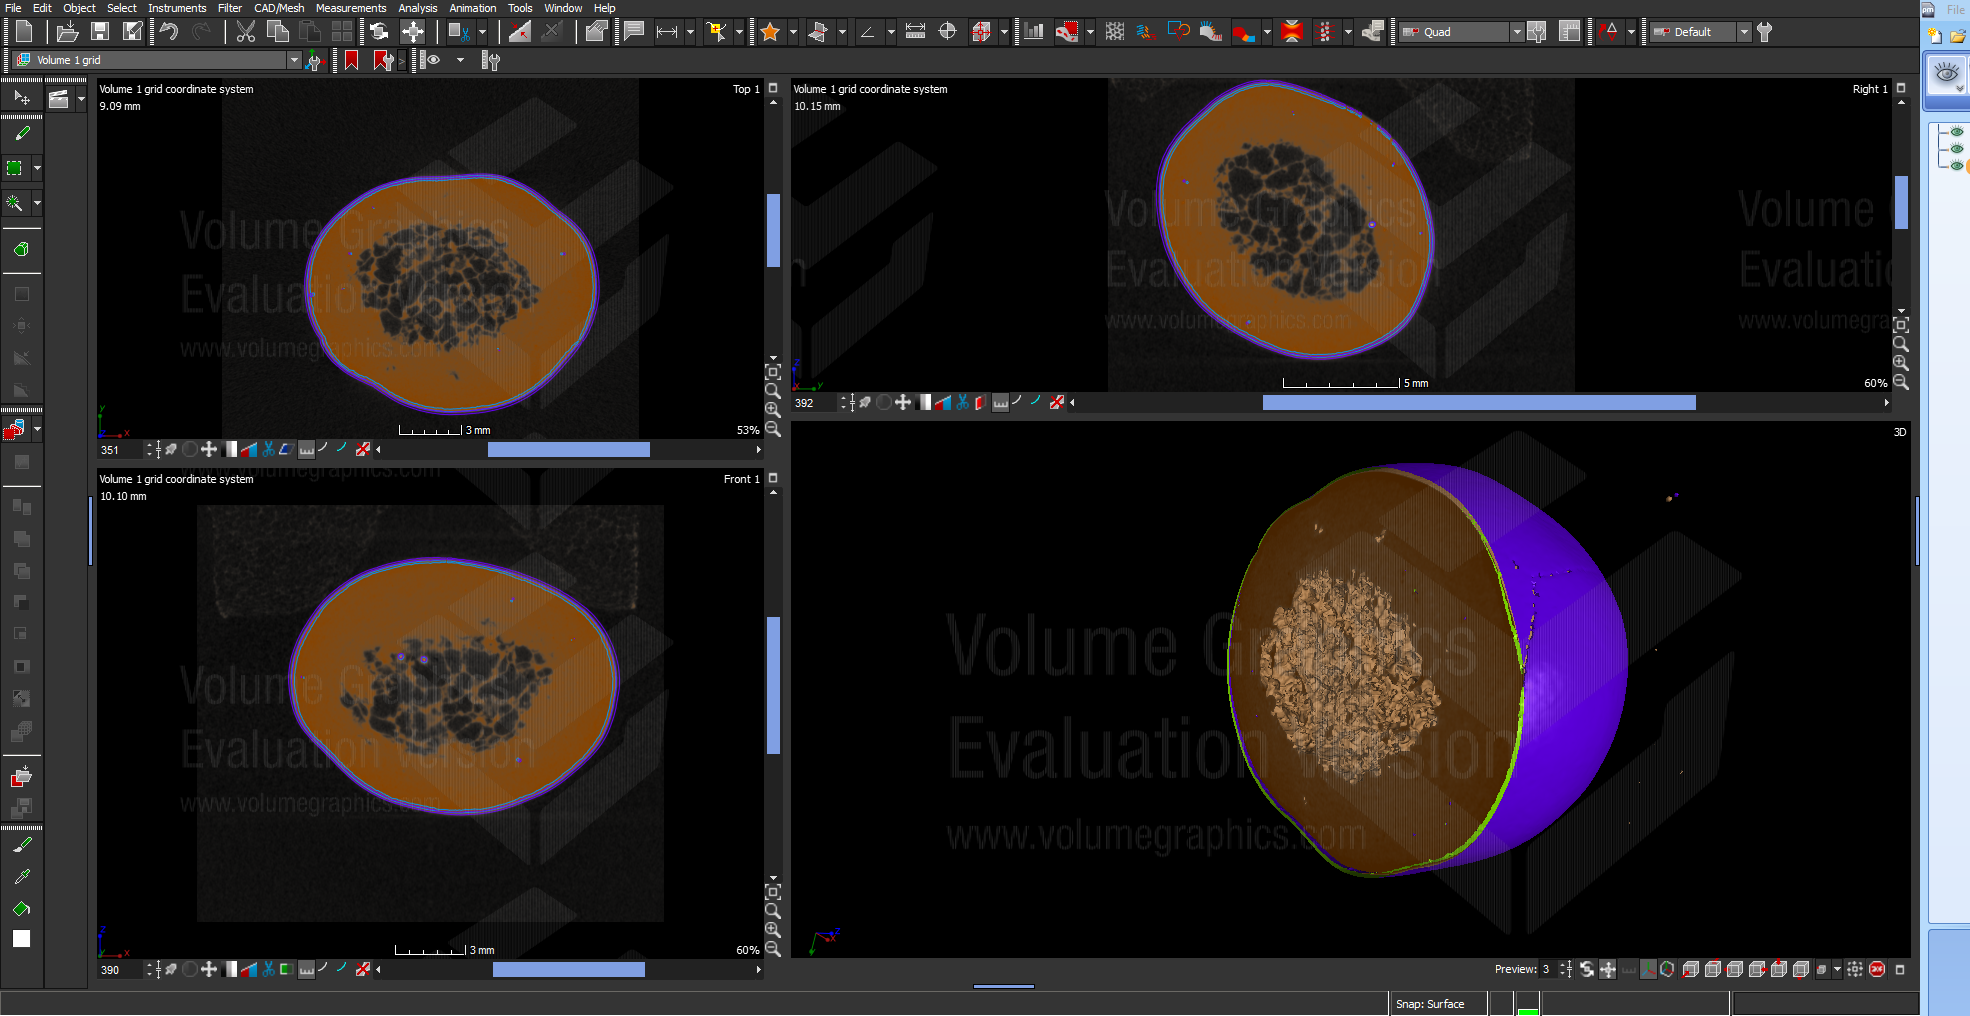Screen dimensions: 1970x1016
Task: Expand the eye visibility dropdown arrow in toolbar
Action: pyautogui.click(x=460, y=61)
